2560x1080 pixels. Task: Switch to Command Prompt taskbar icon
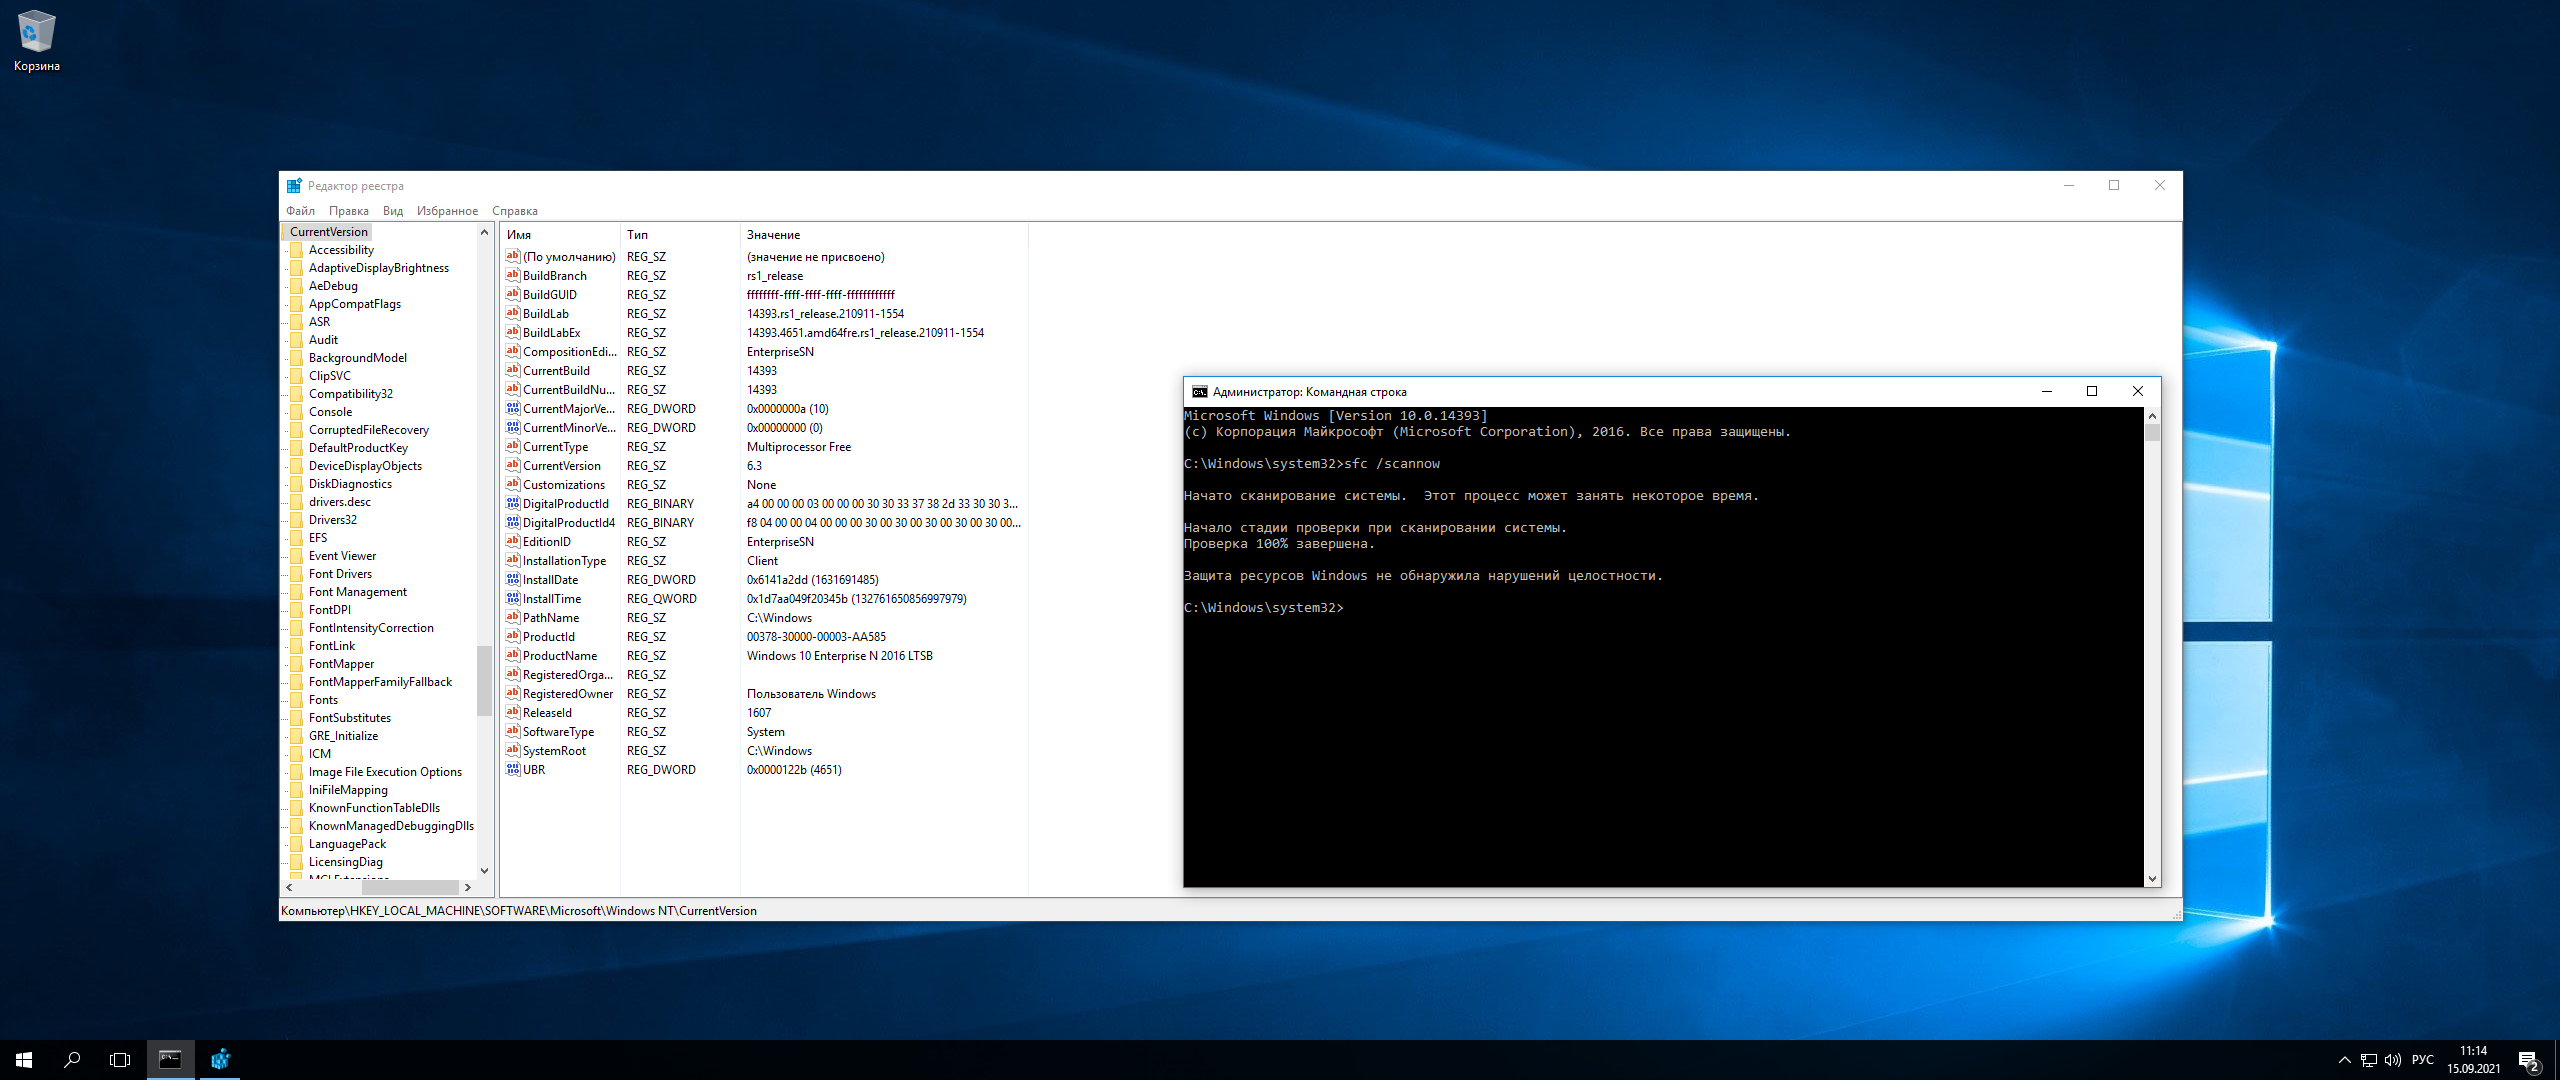(171, 1060)
